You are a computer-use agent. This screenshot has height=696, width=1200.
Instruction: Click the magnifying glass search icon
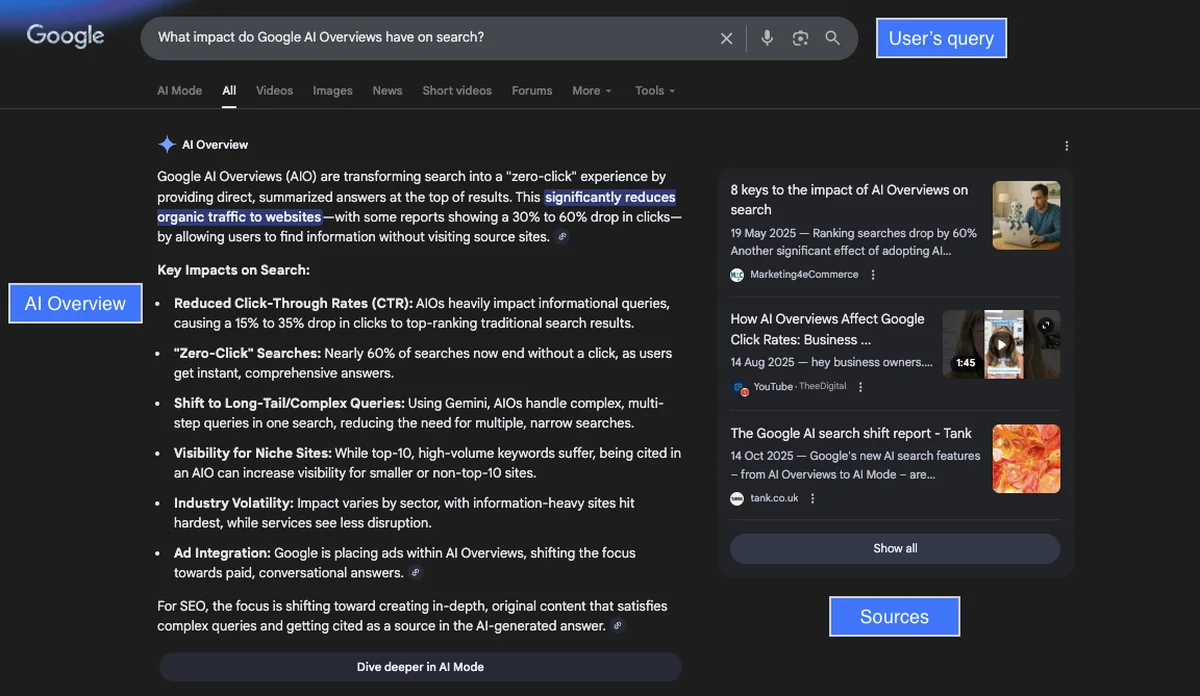[x=833, y=38]
